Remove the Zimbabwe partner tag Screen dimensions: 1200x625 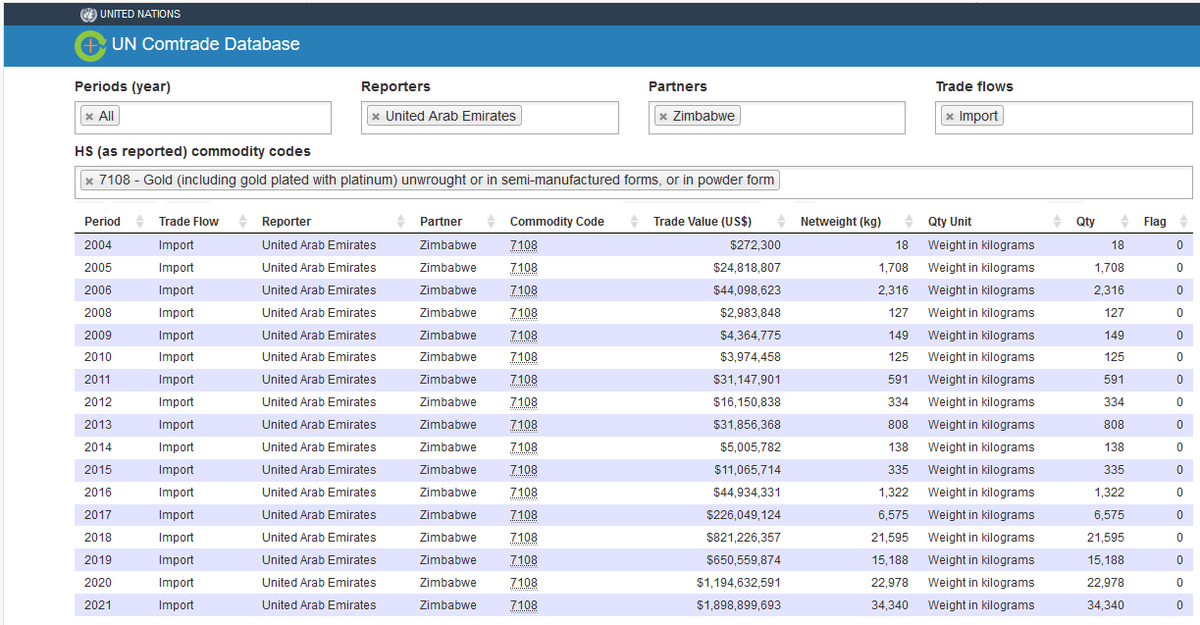tap(662, 116)
